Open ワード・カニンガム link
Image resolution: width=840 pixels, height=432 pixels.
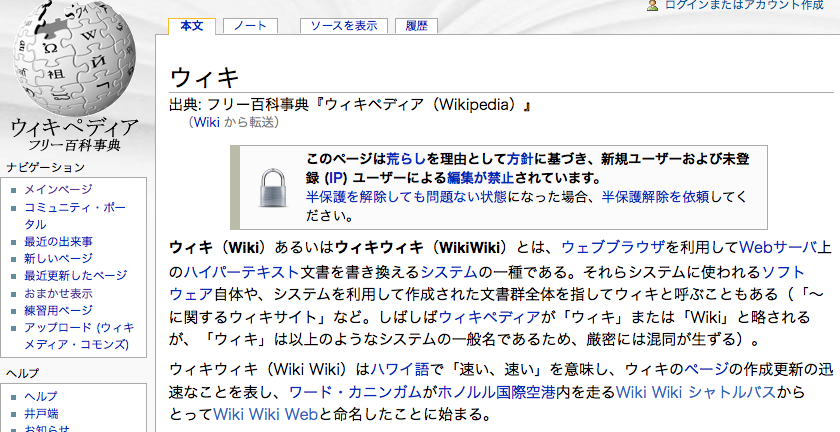[x=355, y=392]
